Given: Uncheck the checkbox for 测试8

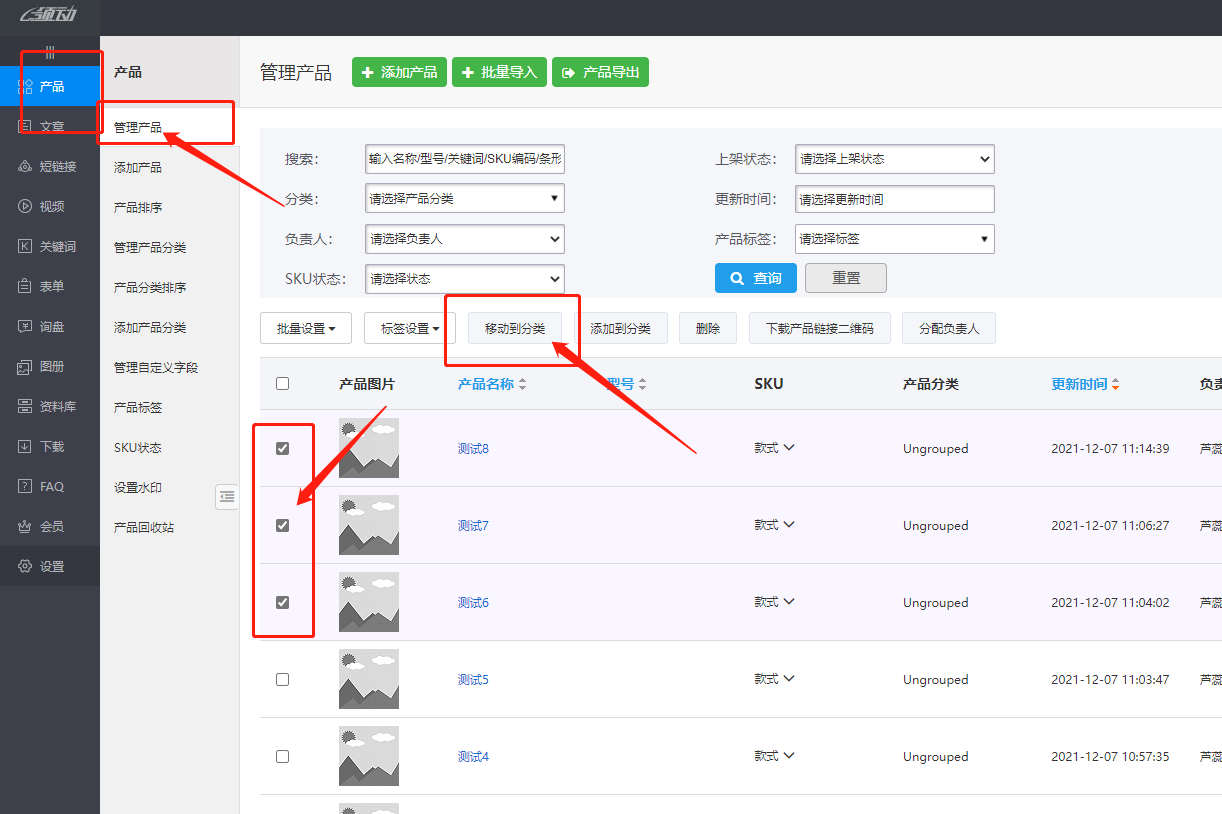Looking at the screenshot, I should [x=282, y=448].
